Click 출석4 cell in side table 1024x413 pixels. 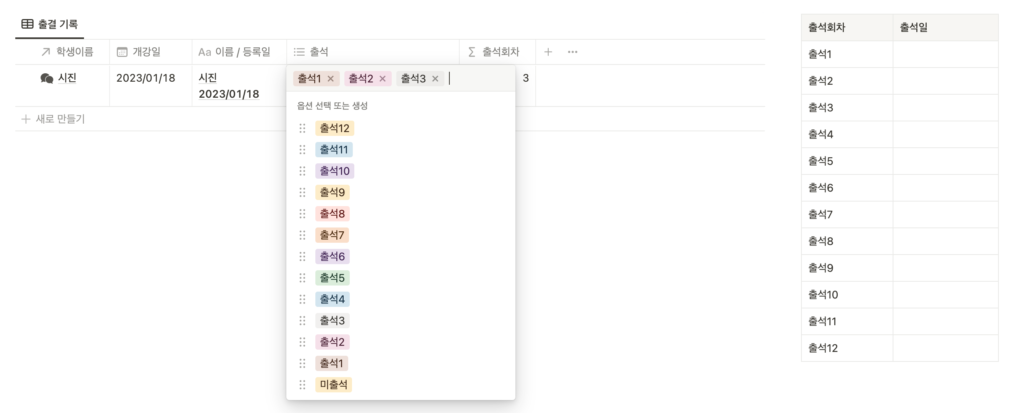coord(847,135)
